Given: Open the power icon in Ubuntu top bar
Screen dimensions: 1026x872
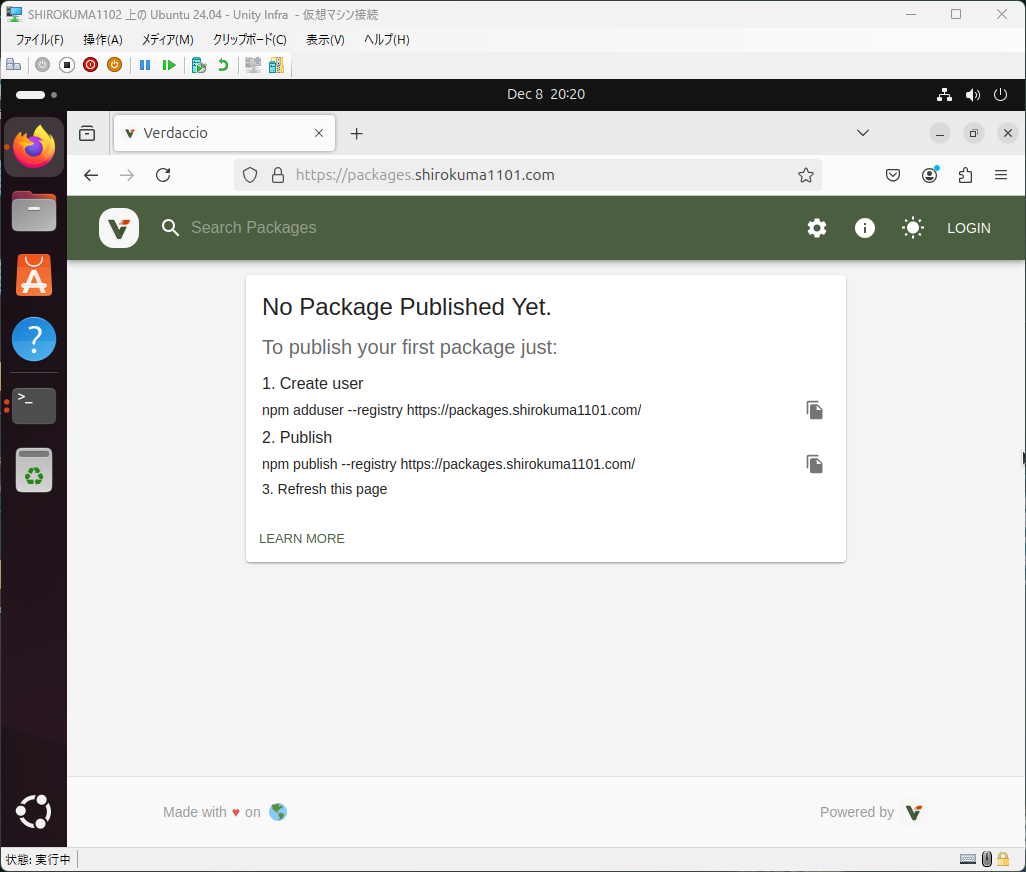Looking at the screenshot, I should tap(1000, 95).
